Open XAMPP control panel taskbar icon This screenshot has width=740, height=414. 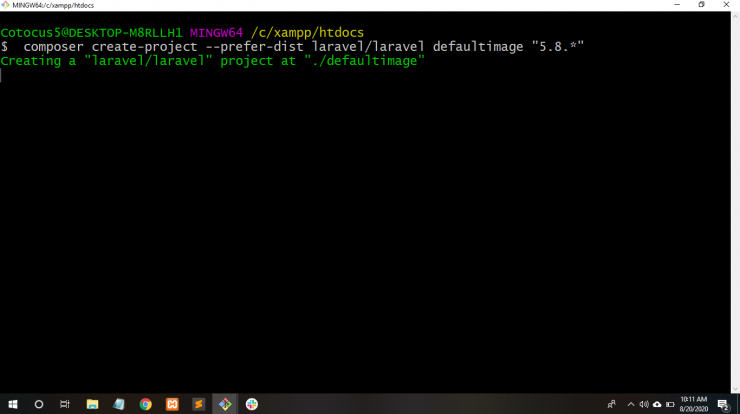coord(172,404)
